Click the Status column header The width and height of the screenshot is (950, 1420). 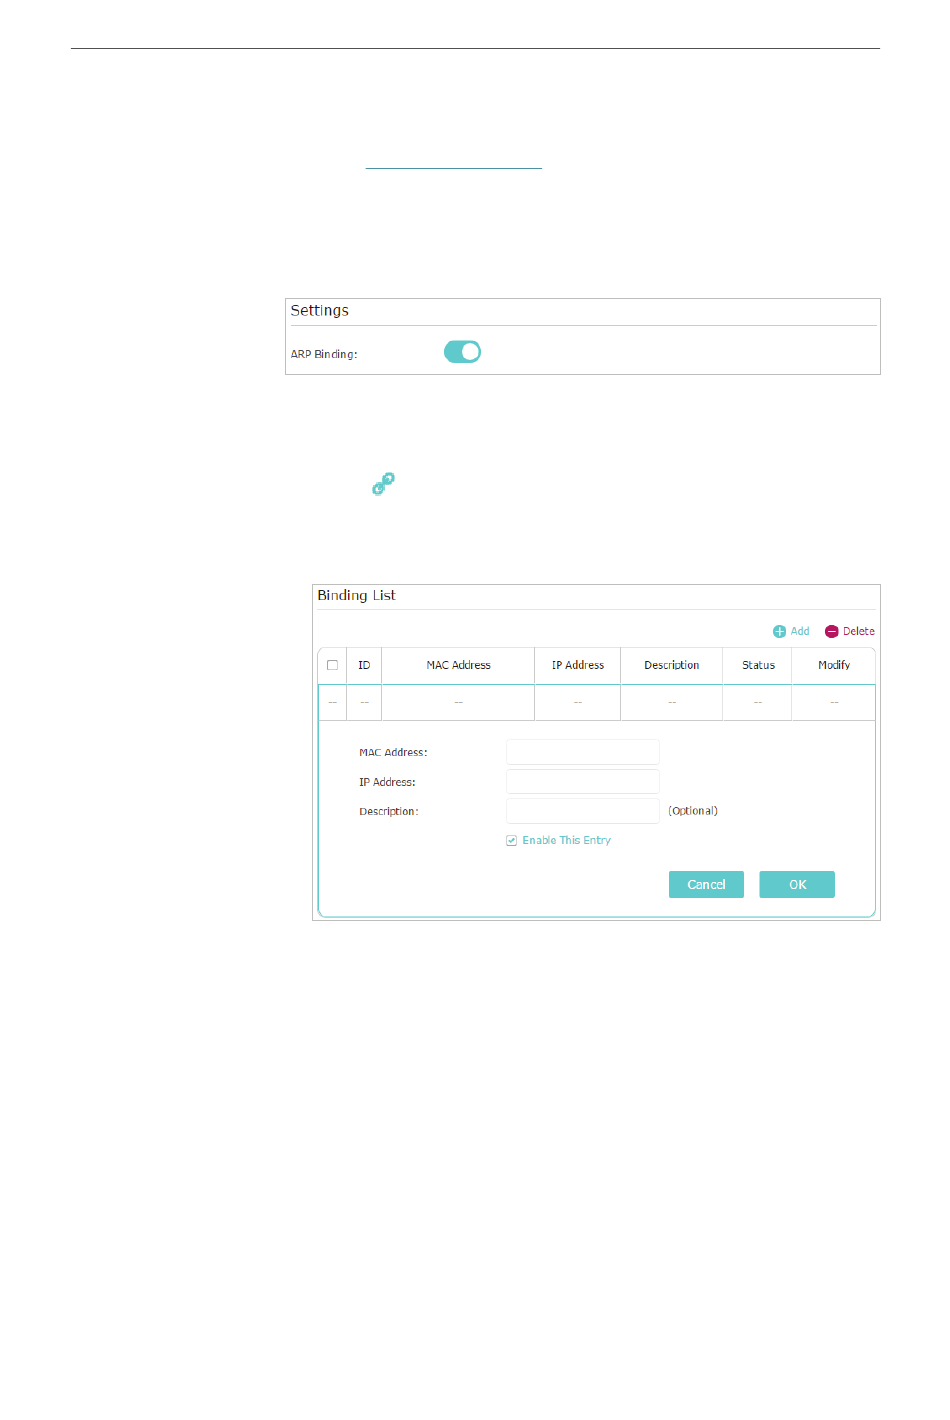point(758,665)
